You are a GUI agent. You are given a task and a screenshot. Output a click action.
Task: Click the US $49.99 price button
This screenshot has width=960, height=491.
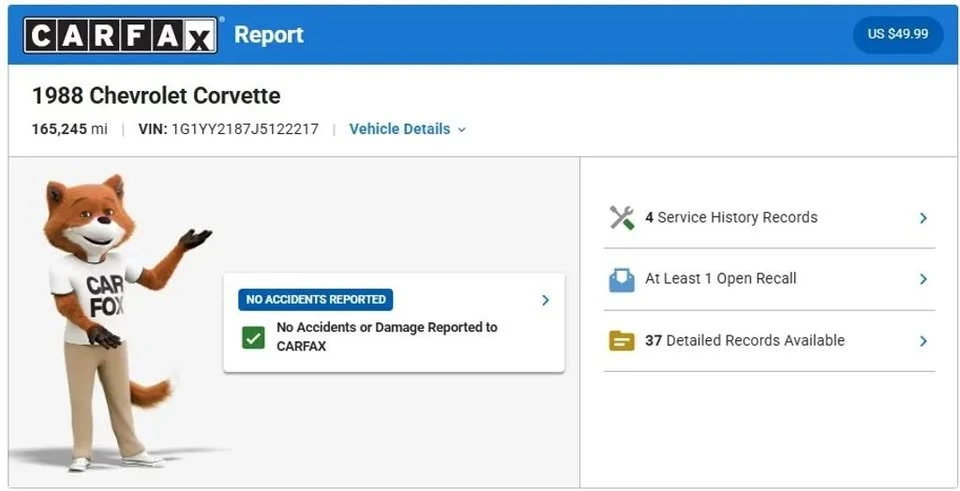click(898, 34)
